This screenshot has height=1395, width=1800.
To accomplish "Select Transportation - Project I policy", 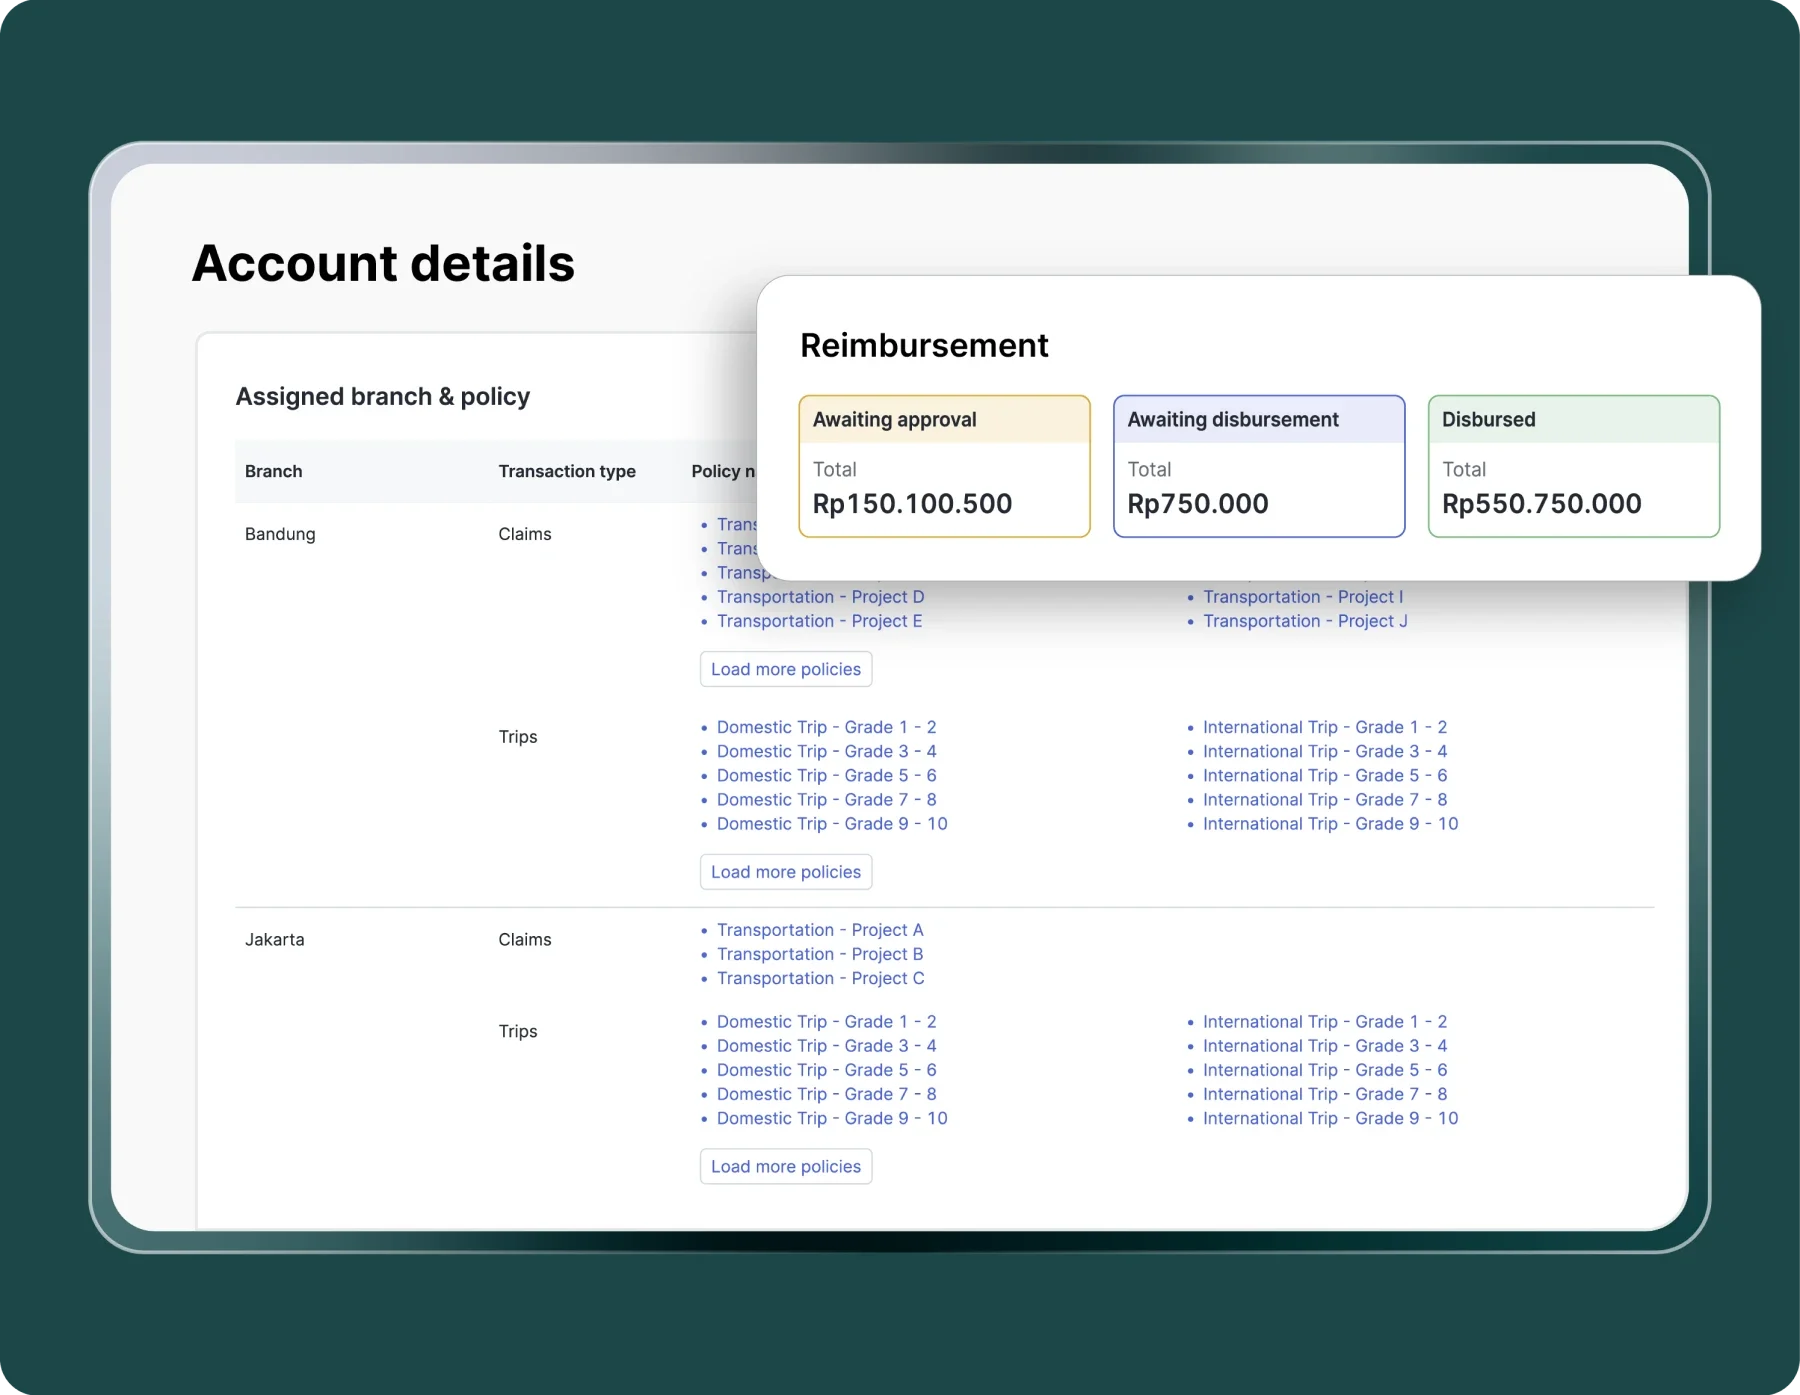I will 1302,597.
